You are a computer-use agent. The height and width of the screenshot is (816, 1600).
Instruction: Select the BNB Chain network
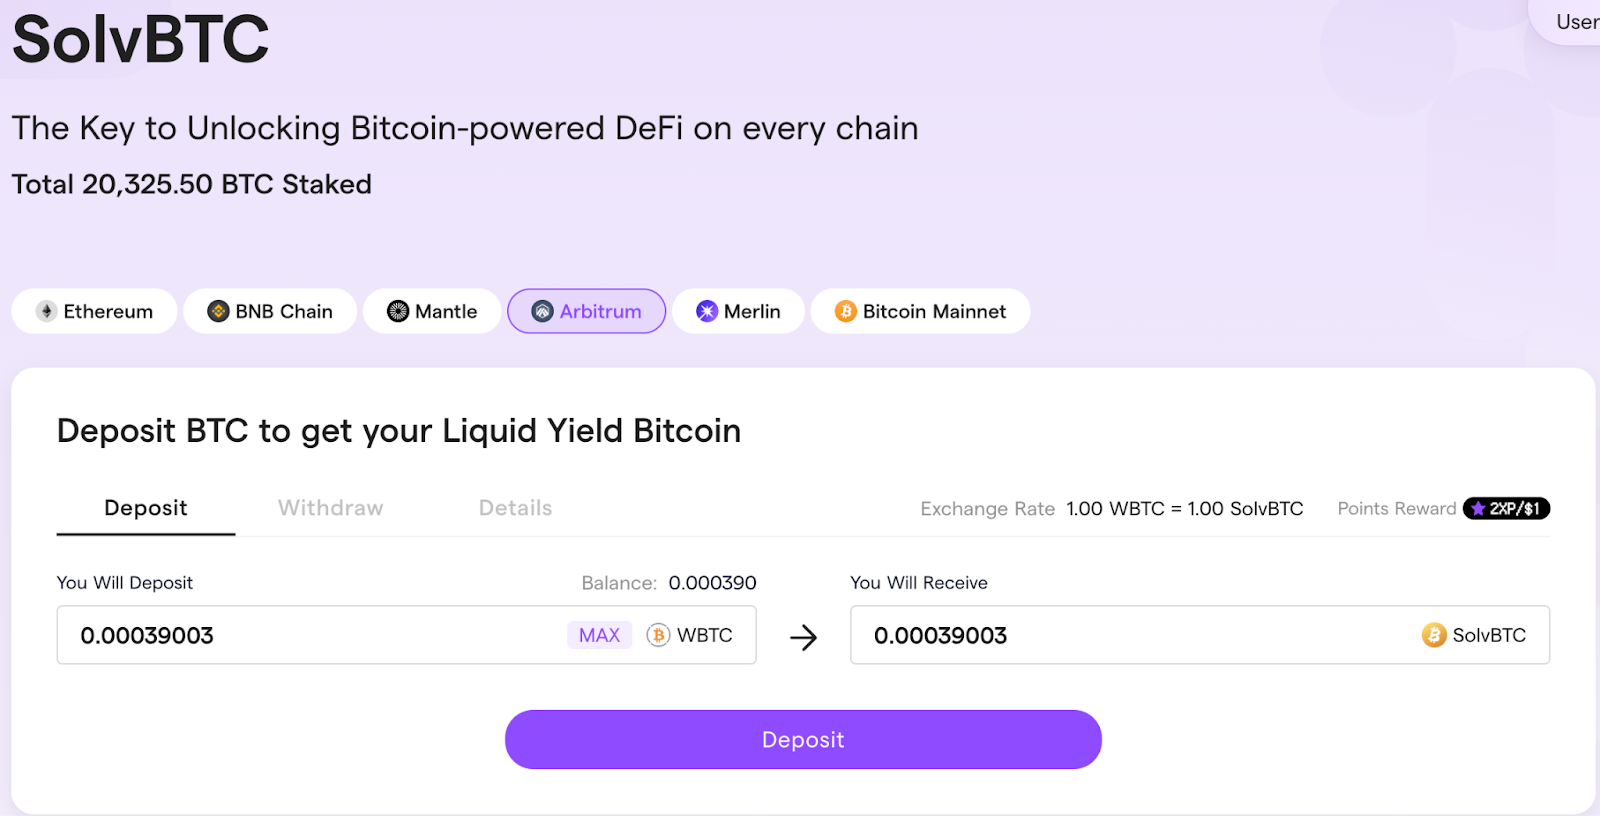[x=270, y=311]
